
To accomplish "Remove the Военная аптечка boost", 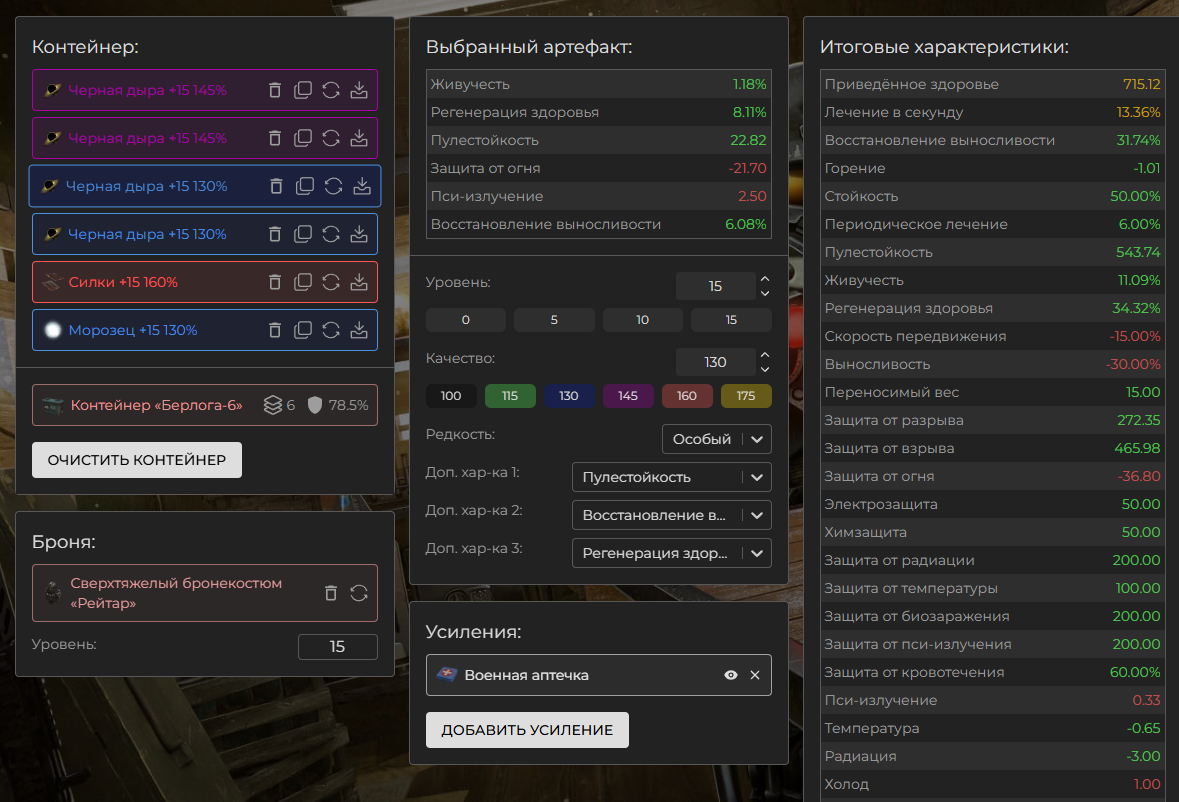I will click(x=755, y=675).
